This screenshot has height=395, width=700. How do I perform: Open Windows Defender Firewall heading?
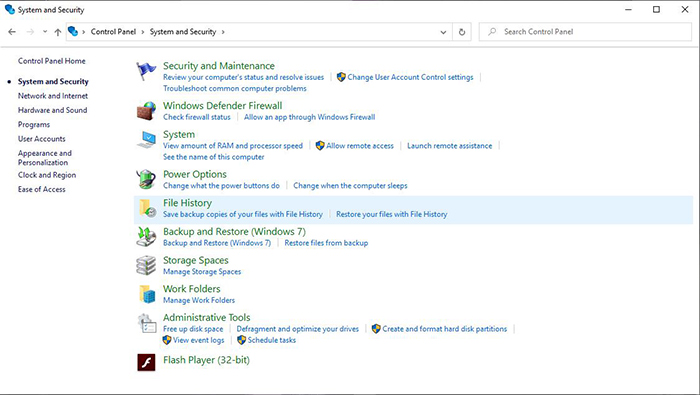pyautogui.click(x=222, y=106)
